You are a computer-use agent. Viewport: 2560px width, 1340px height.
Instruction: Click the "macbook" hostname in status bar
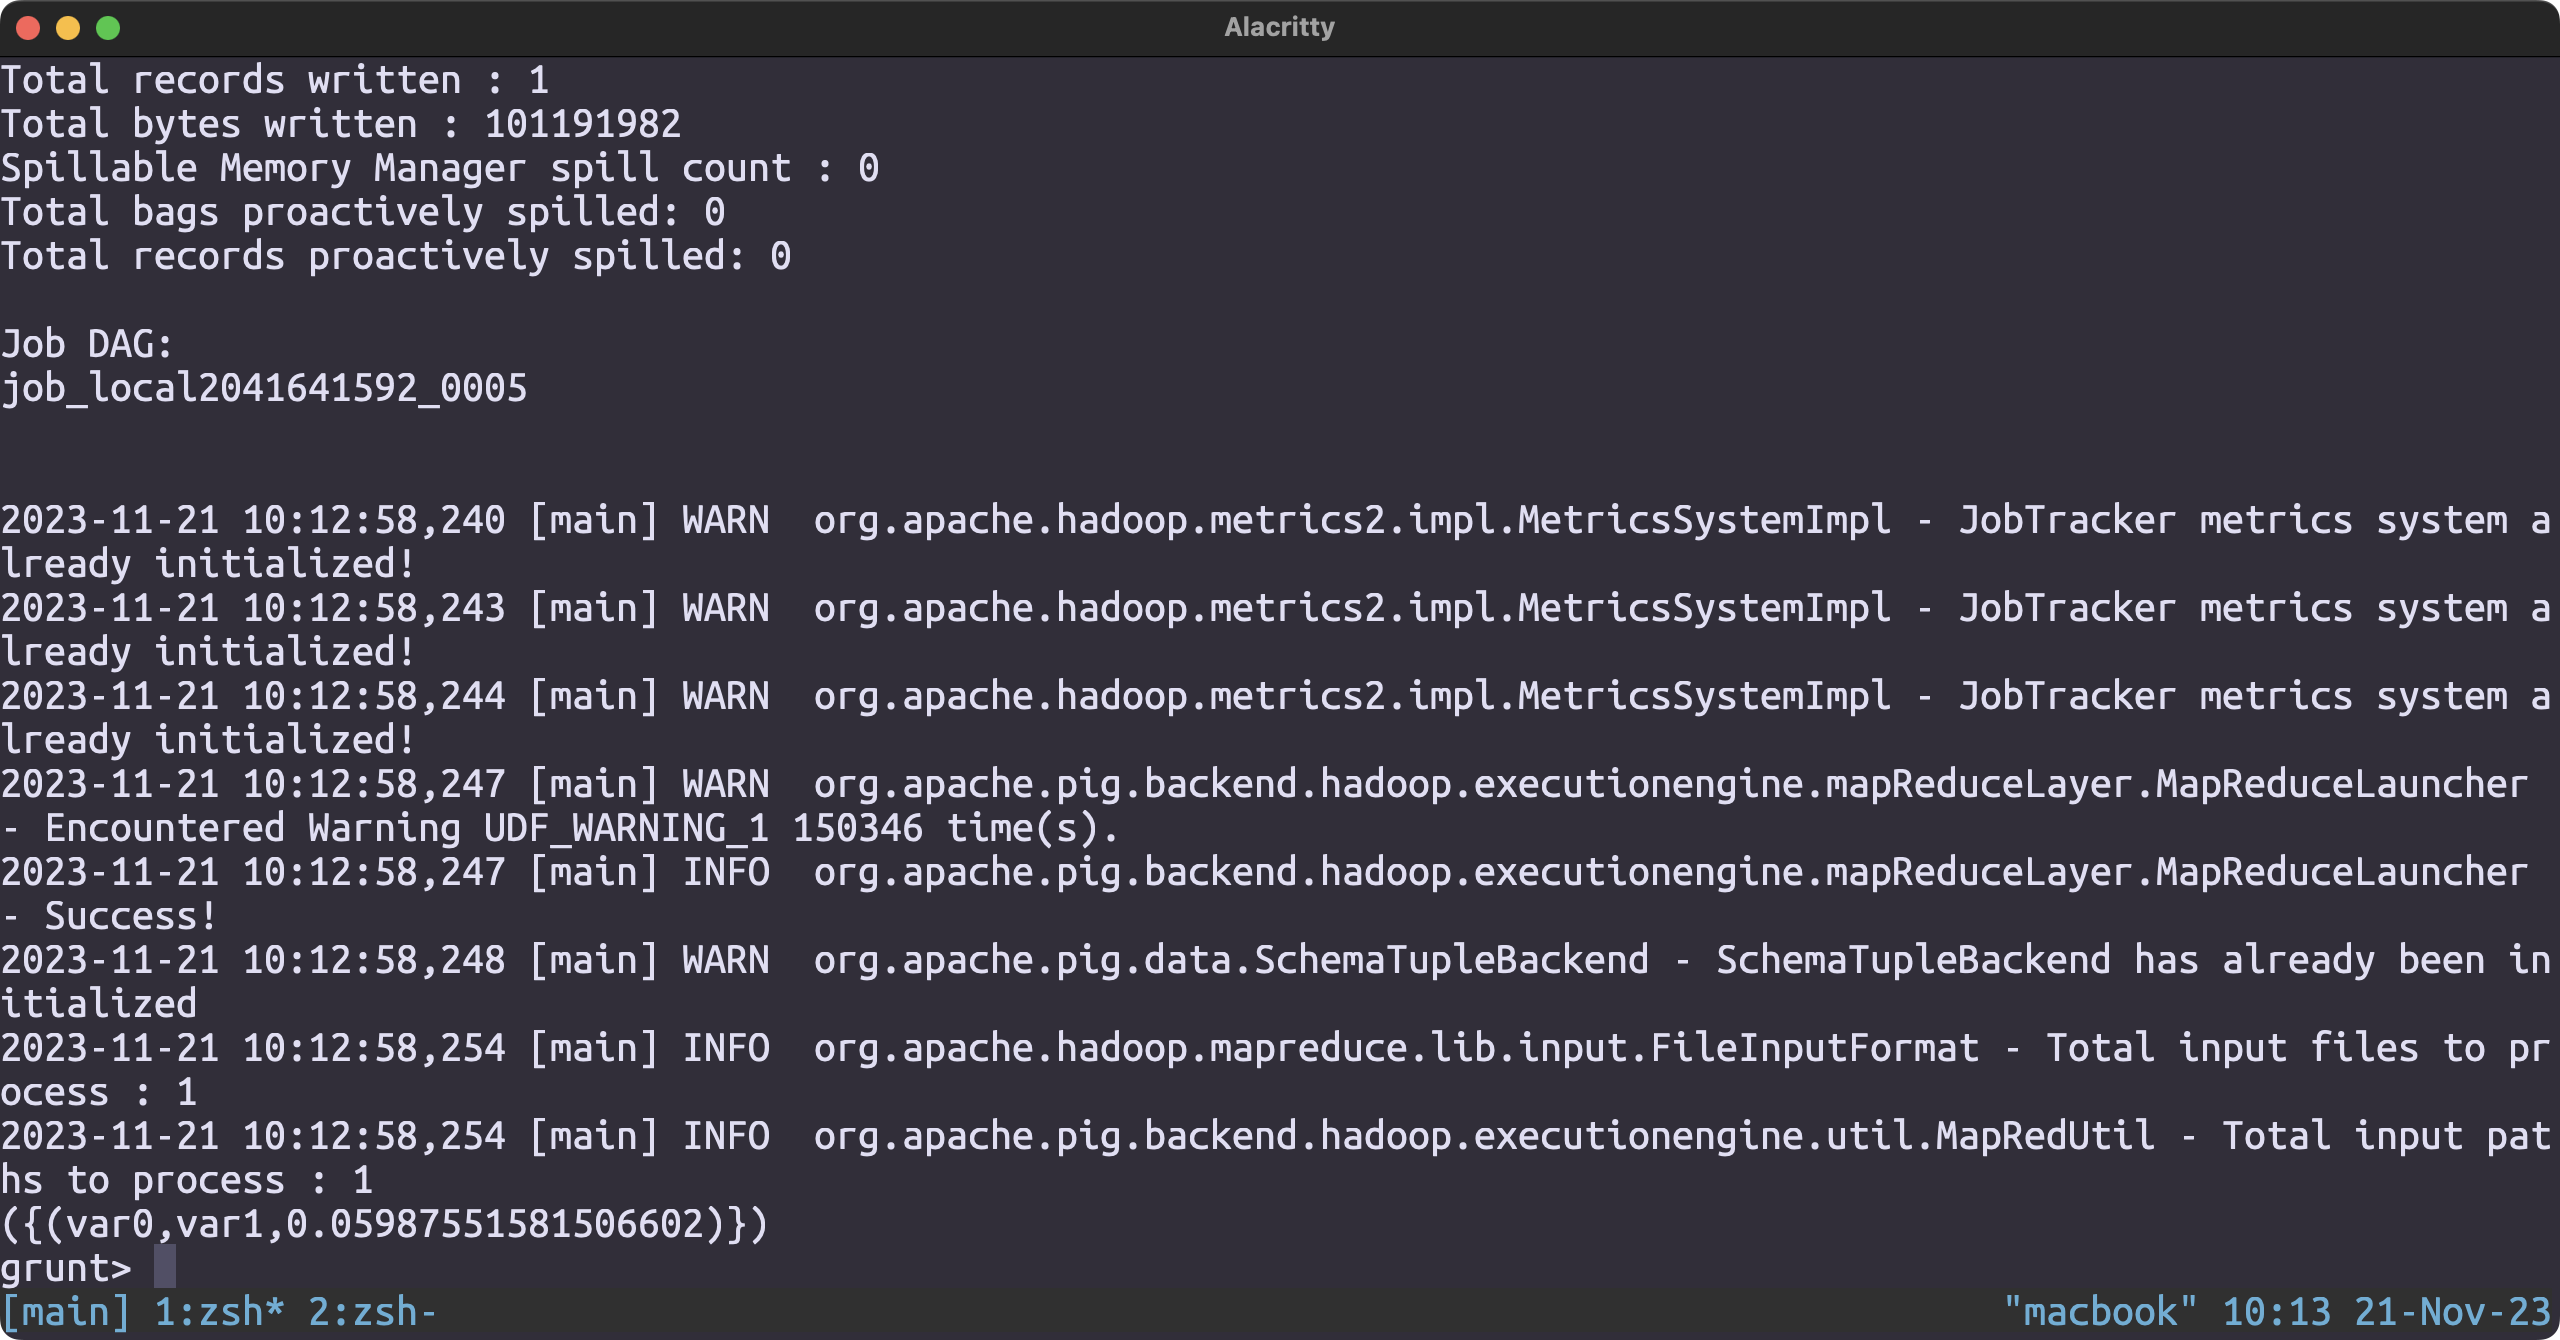2100,1312
